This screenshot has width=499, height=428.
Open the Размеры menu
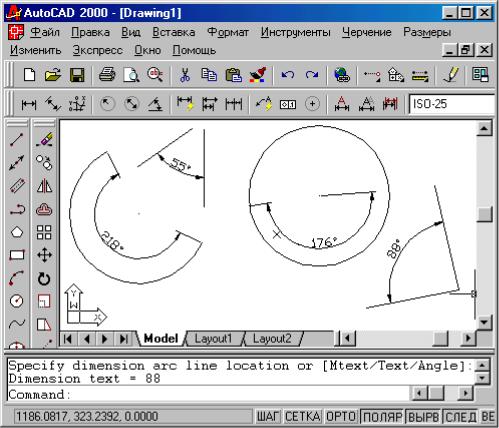[x=427, y=32]
